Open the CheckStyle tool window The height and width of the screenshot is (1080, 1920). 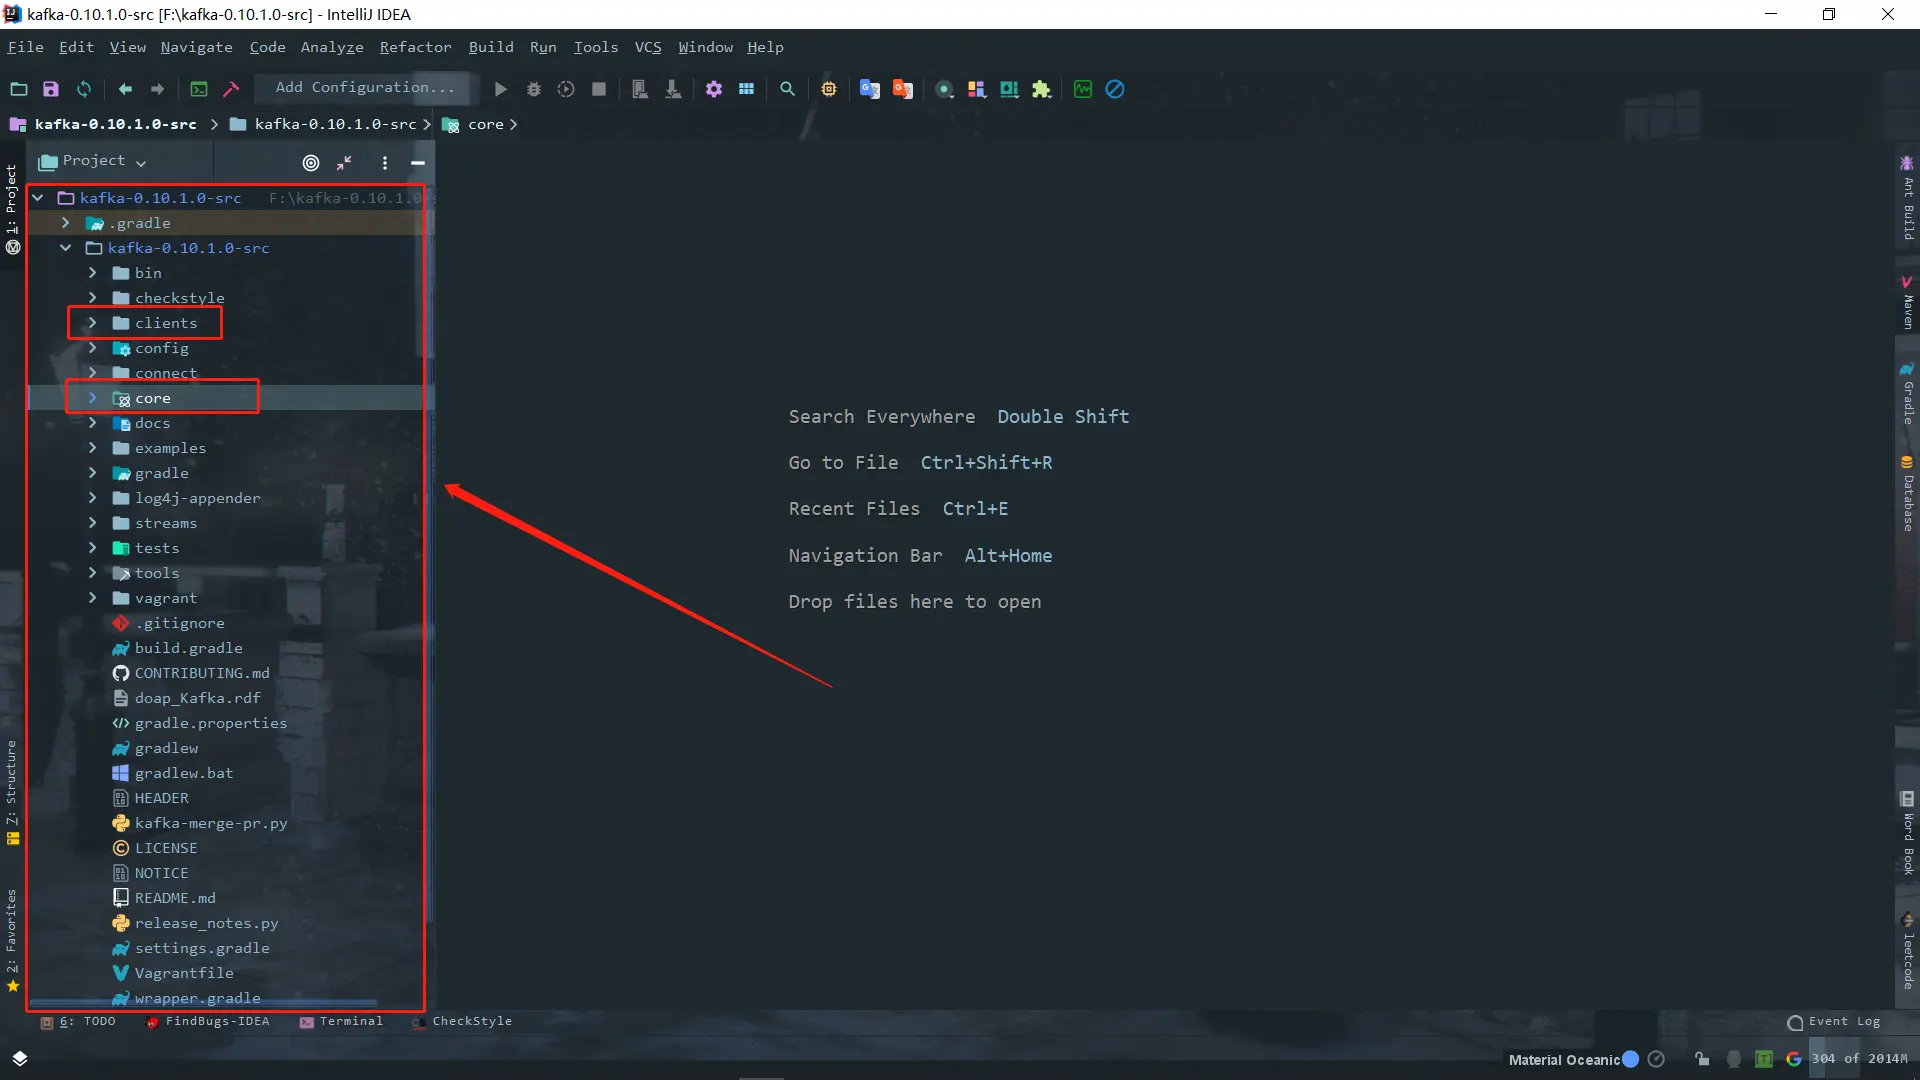tap(462, 1021)
